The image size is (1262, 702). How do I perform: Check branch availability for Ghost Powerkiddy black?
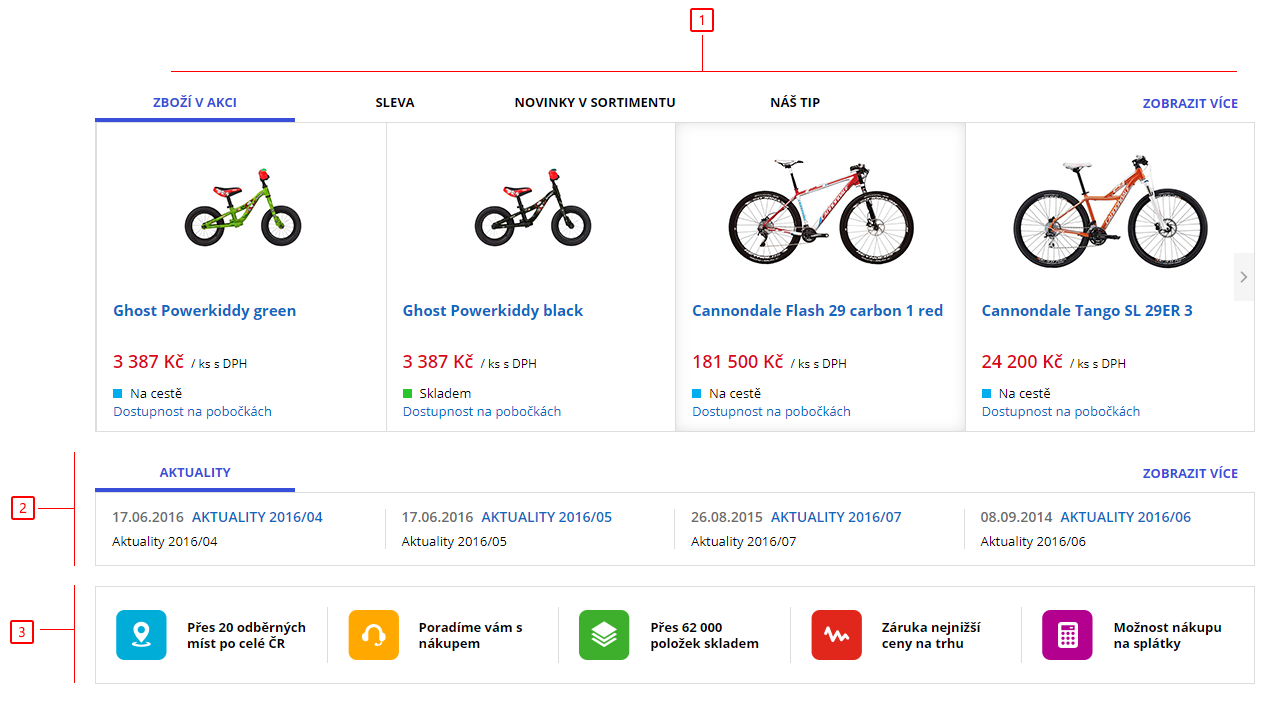point(482,411)
